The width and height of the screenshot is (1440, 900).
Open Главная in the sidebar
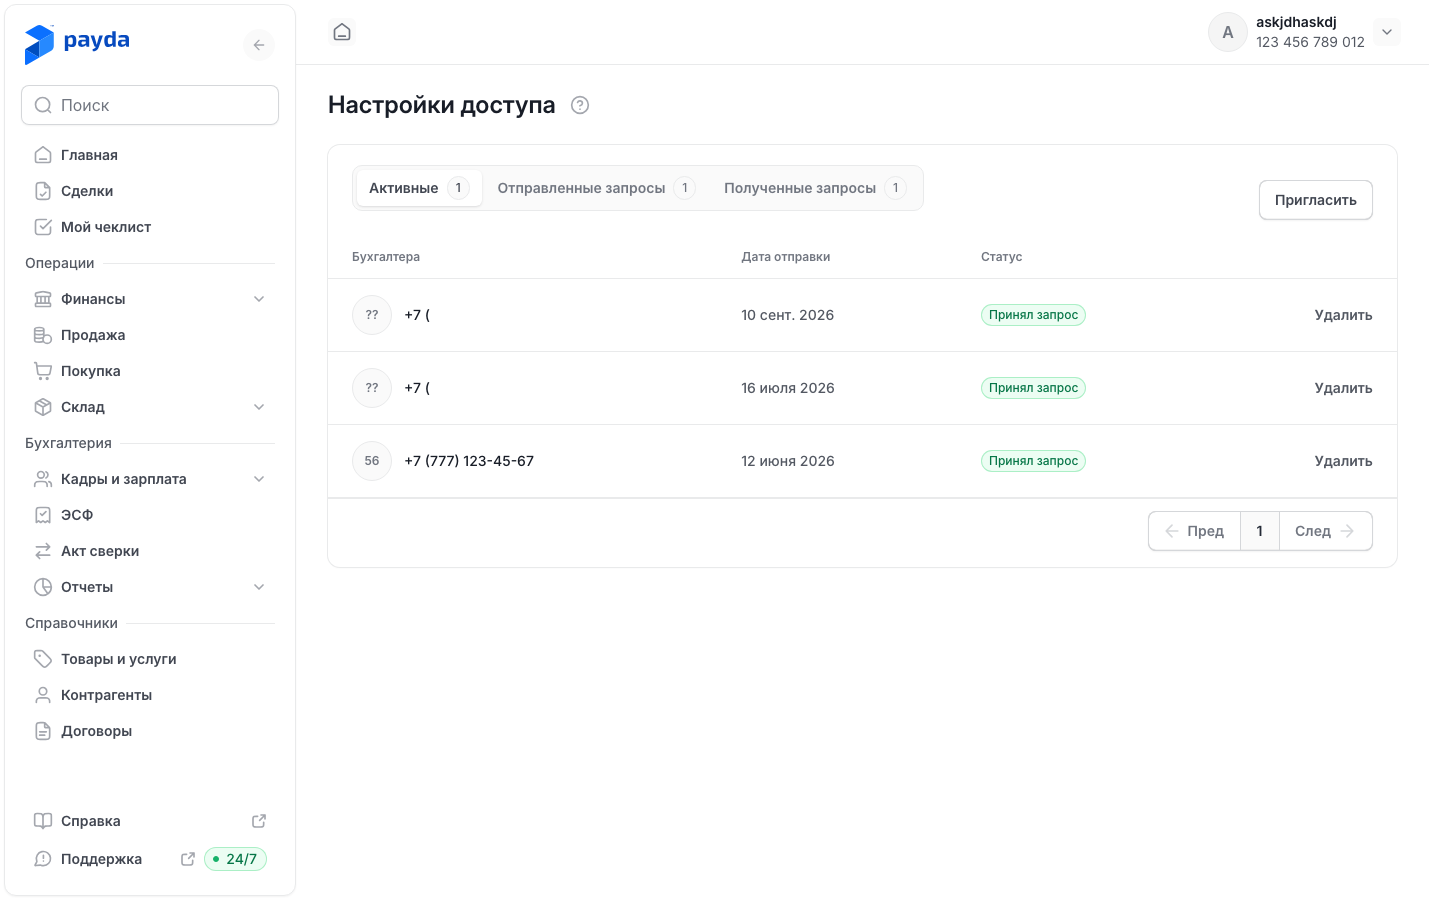(150, 155)
